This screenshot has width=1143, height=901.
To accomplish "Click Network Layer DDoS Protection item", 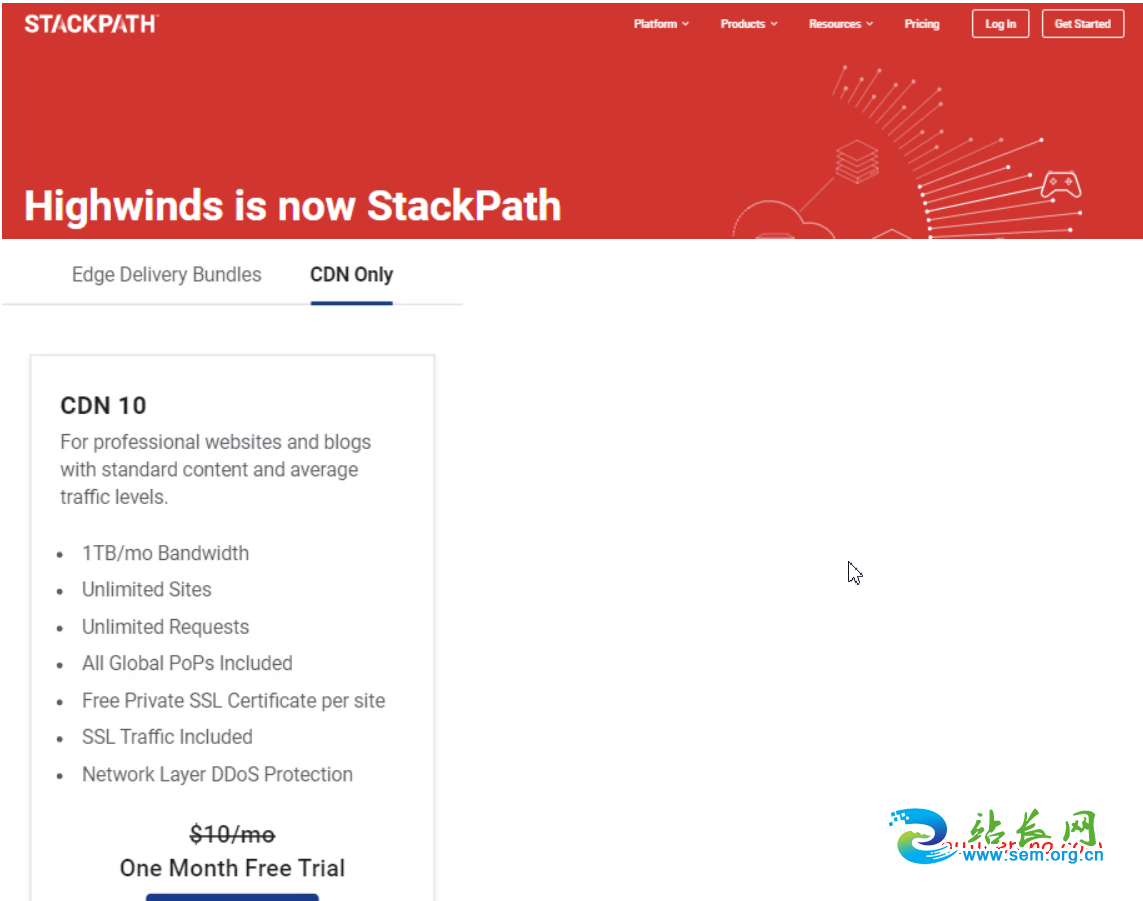I will tap(217, 774).
